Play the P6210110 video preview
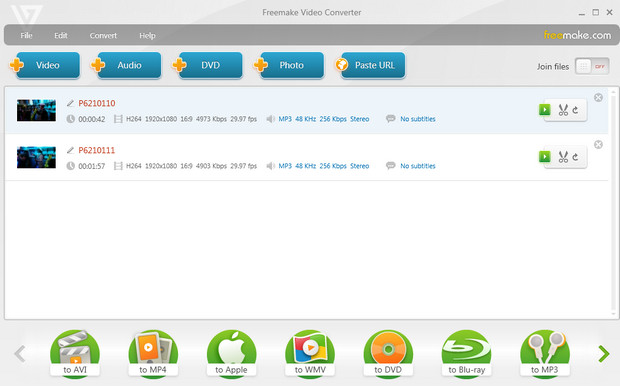The width and height of the screenshot is (620, 386). point(544,110)
